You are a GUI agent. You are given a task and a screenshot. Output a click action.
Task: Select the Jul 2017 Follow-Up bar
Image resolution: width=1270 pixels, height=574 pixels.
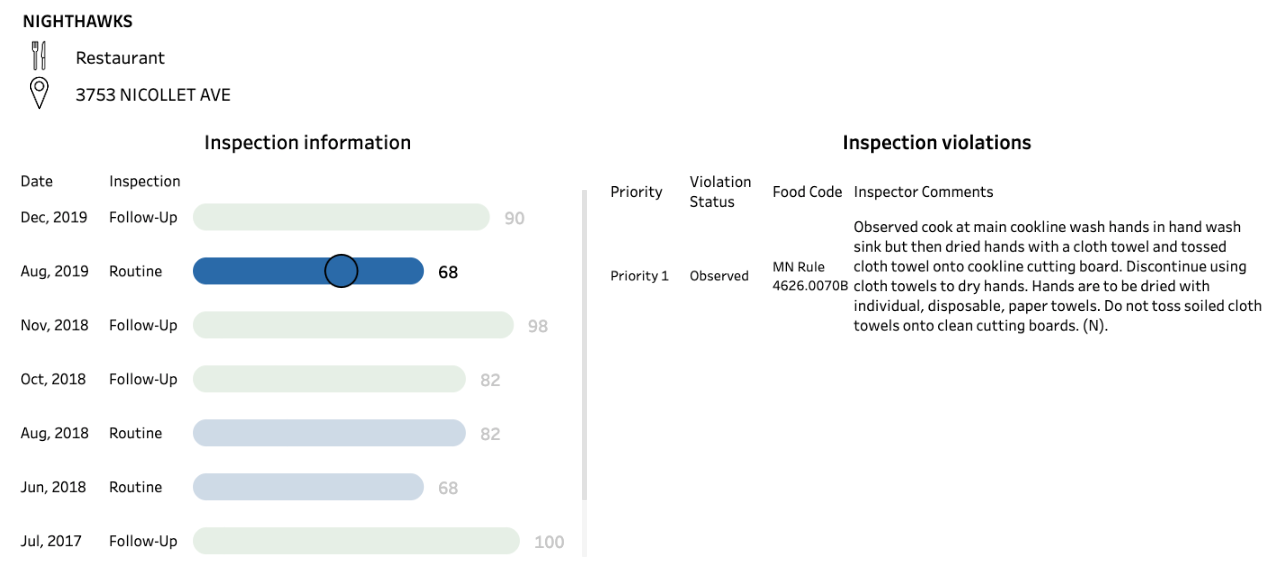pyautogui.click(x=356, y=541)
